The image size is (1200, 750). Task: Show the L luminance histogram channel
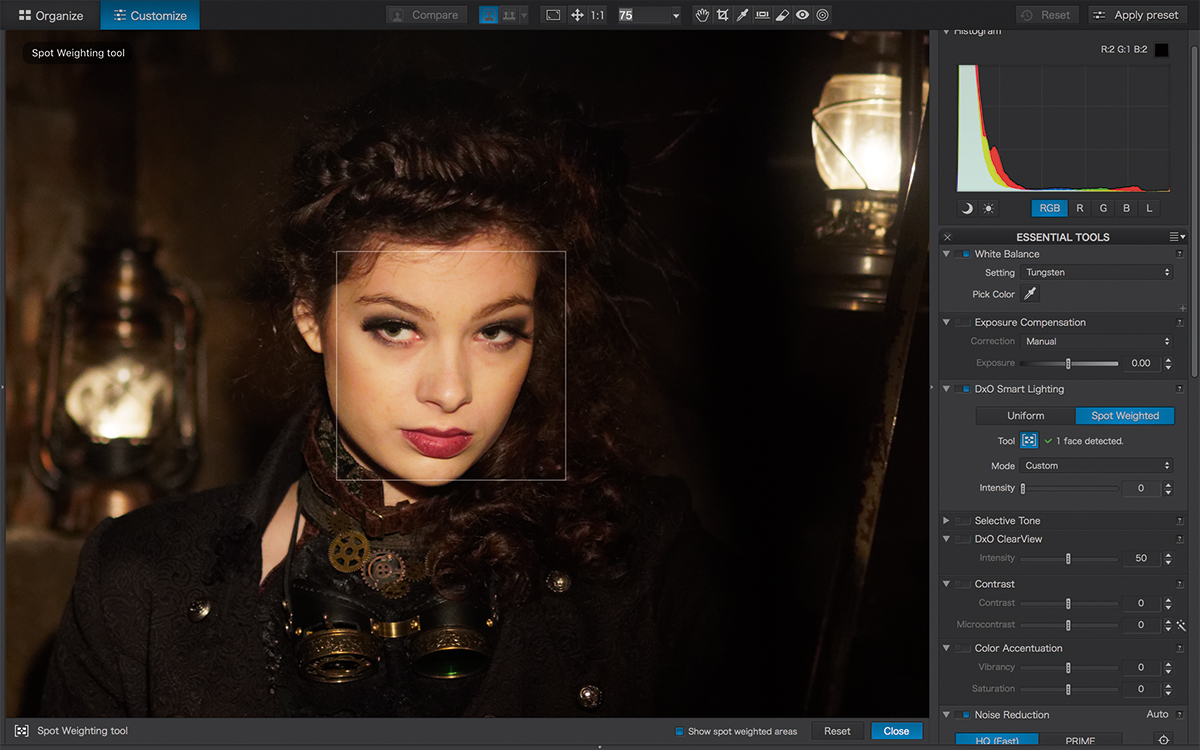tap(1149, 208)
